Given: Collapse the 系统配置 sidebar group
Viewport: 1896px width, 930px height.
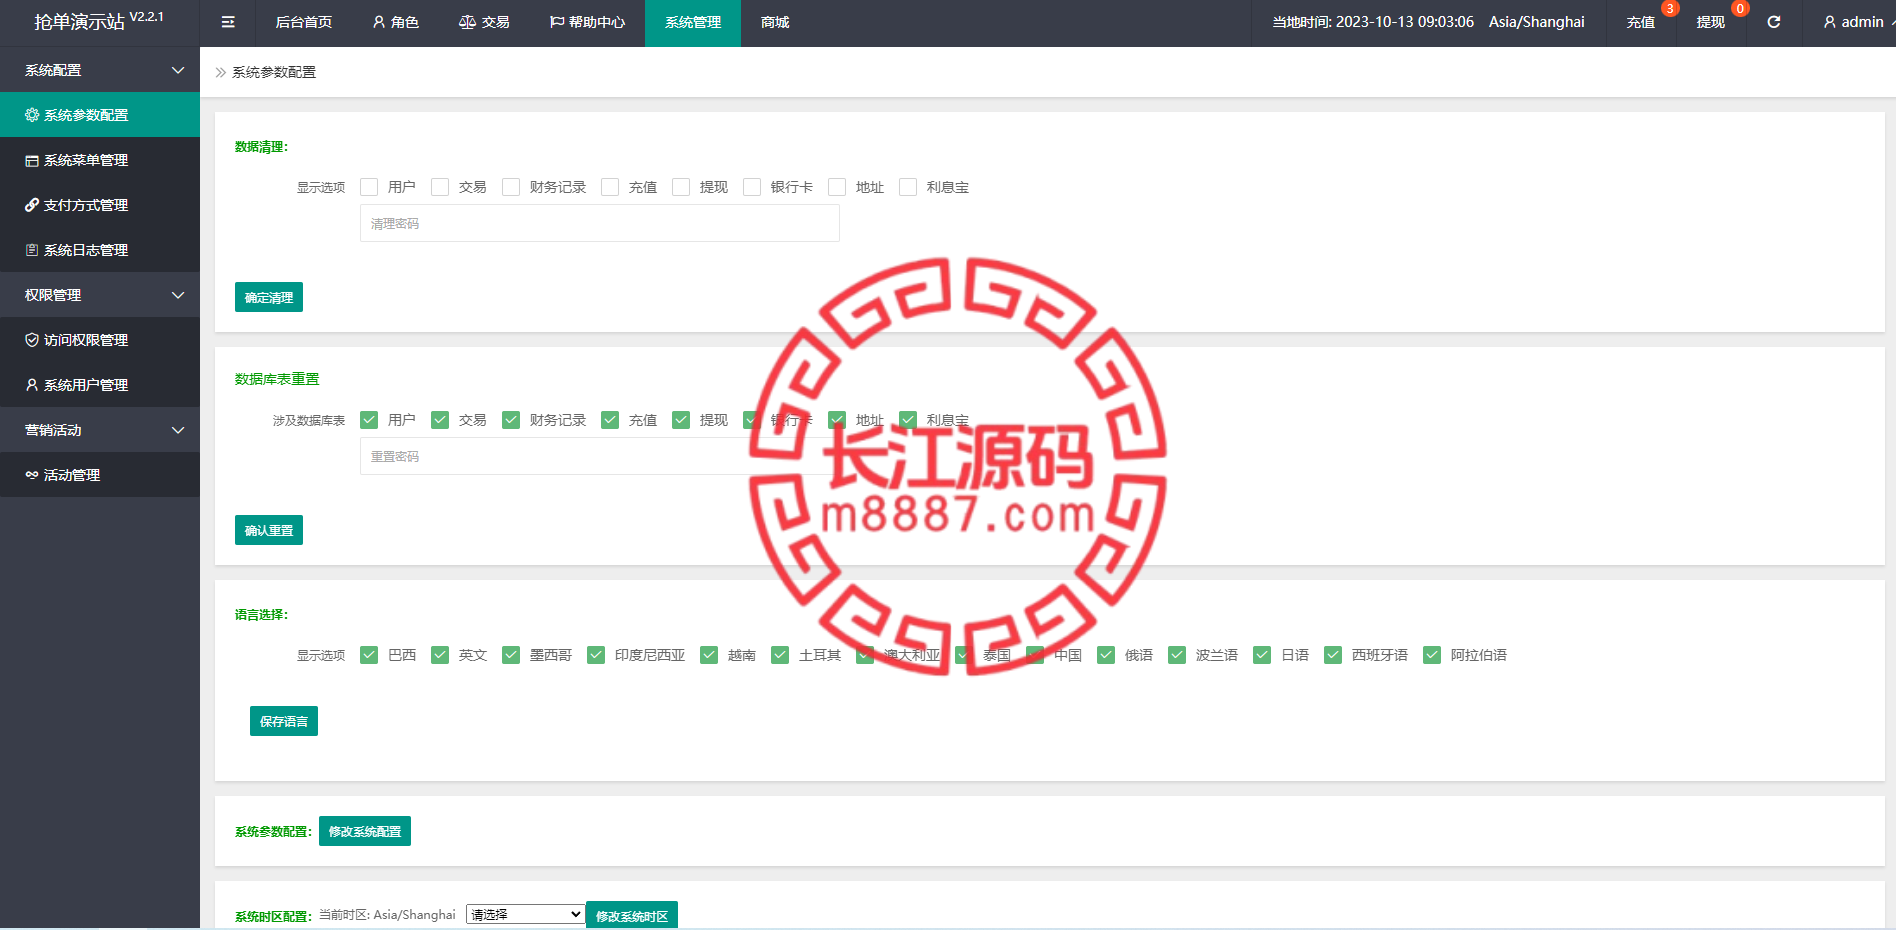Looking at the screenshot, I should click(100, 70).
